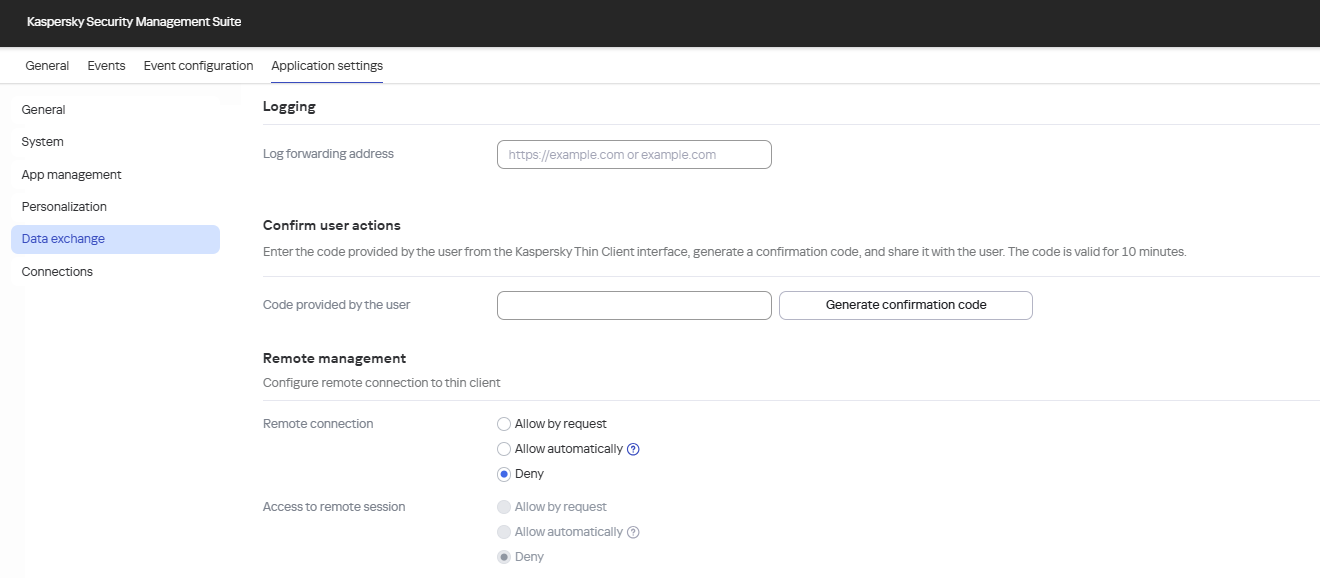This screenshot has width=1320, height=578.
Task: Click Generate confirmation code
Action: pyautogui.click(x=904, y=305)
